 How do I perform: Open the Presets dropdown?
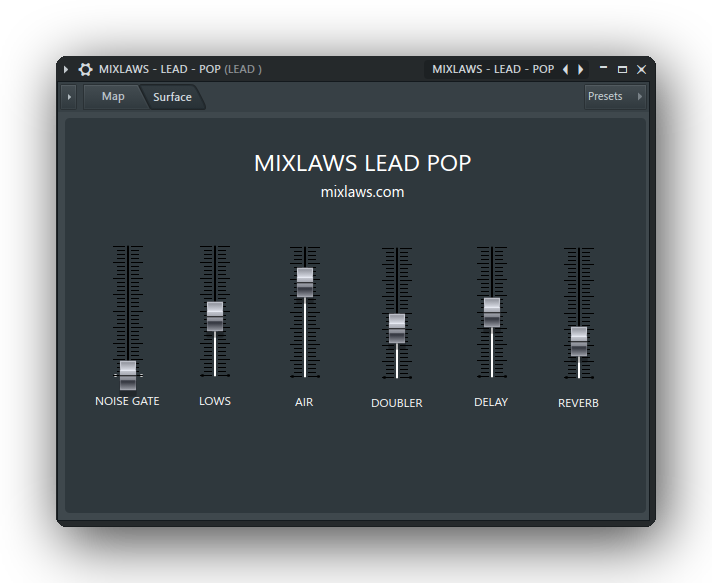tap(615, 96)
